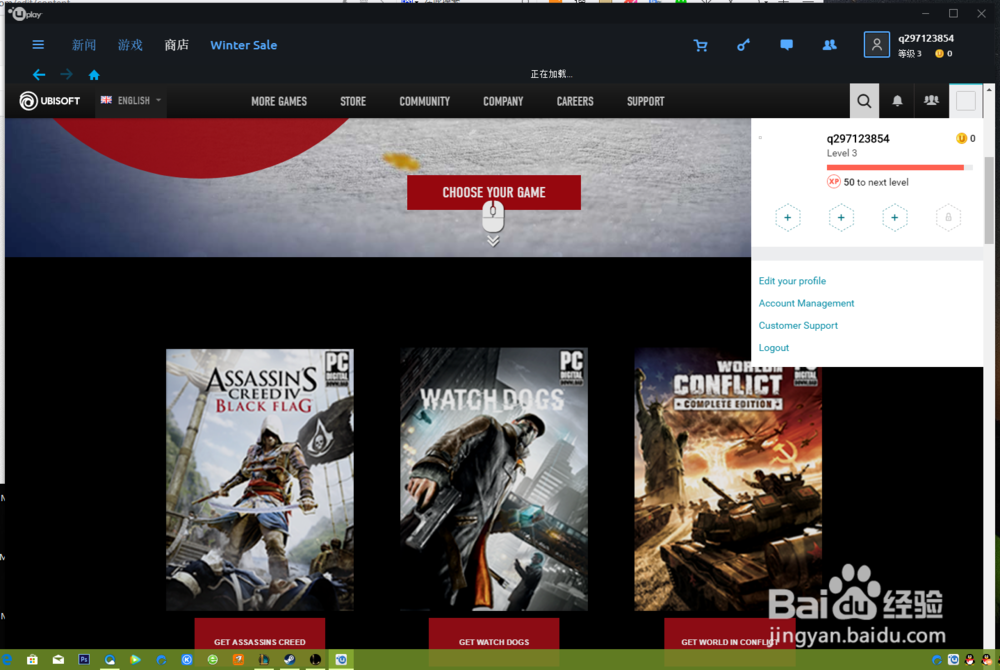Viewport: 1000px width, 670px height.
Task: Click the first plus badge hexagon
Action: [x=788, y=218]
